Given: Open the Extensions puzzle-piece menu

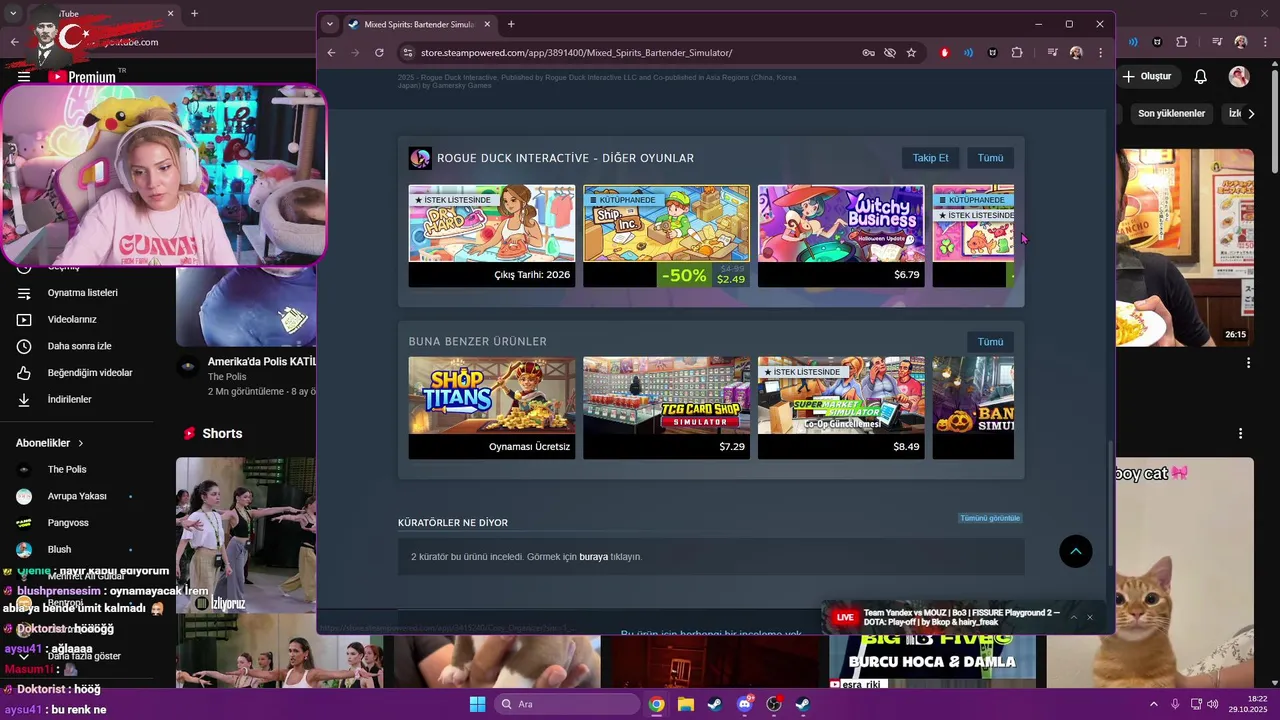Looking at the screenshot, I should (x=1017, y=52).
